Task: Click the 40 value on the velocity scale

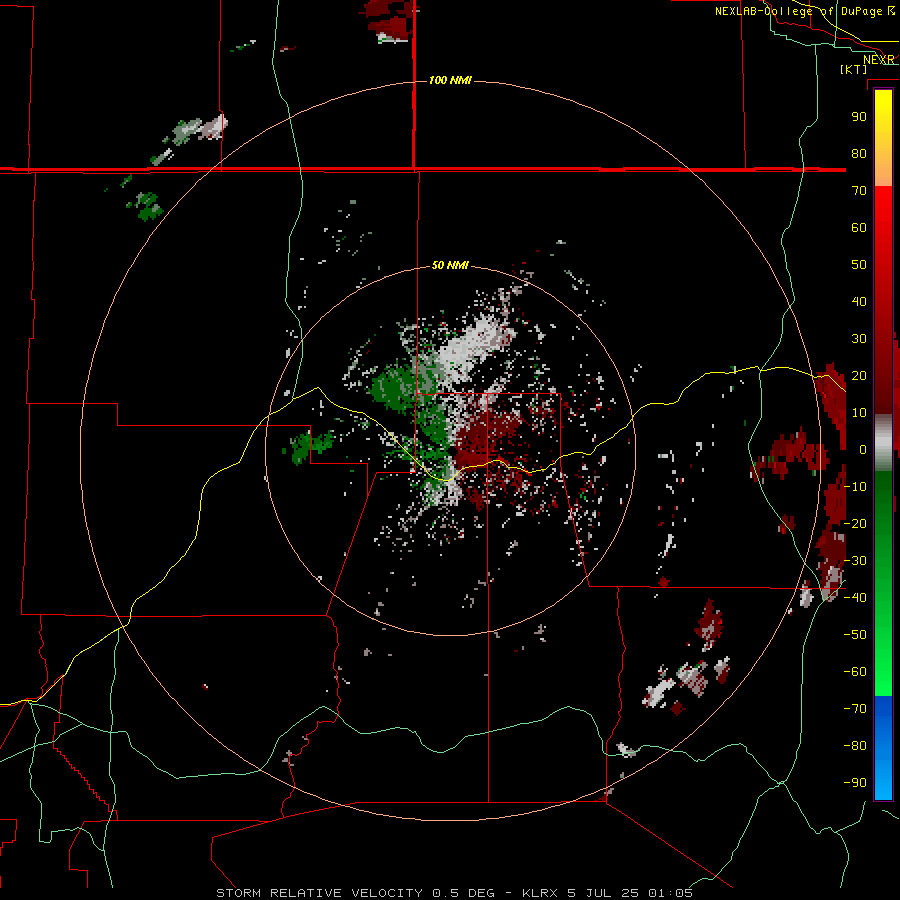Action: point(859,302)
